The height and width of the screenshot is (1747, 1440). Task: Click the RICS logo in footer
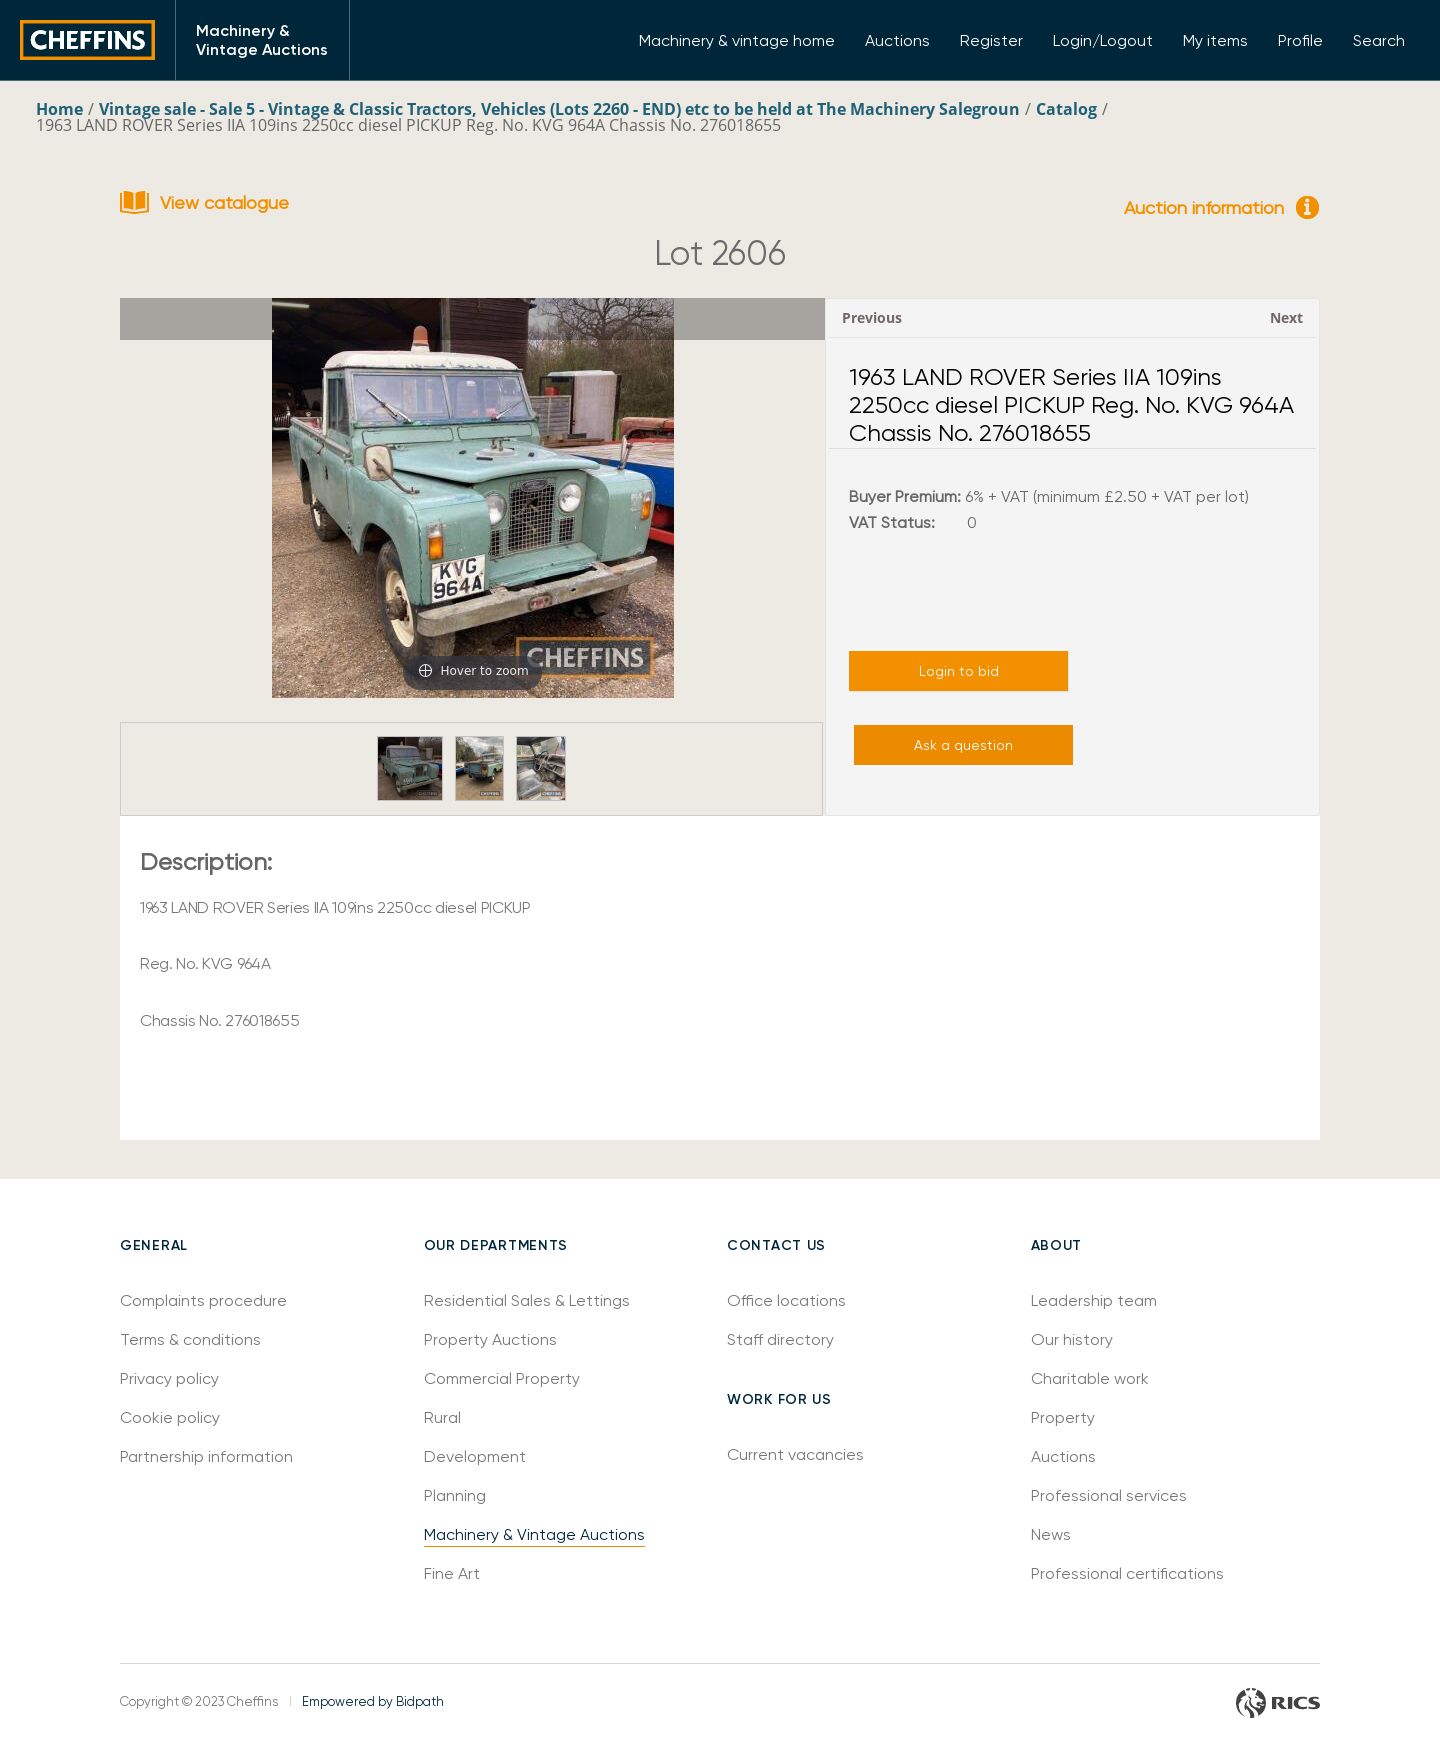(x=1277, y=1702)
